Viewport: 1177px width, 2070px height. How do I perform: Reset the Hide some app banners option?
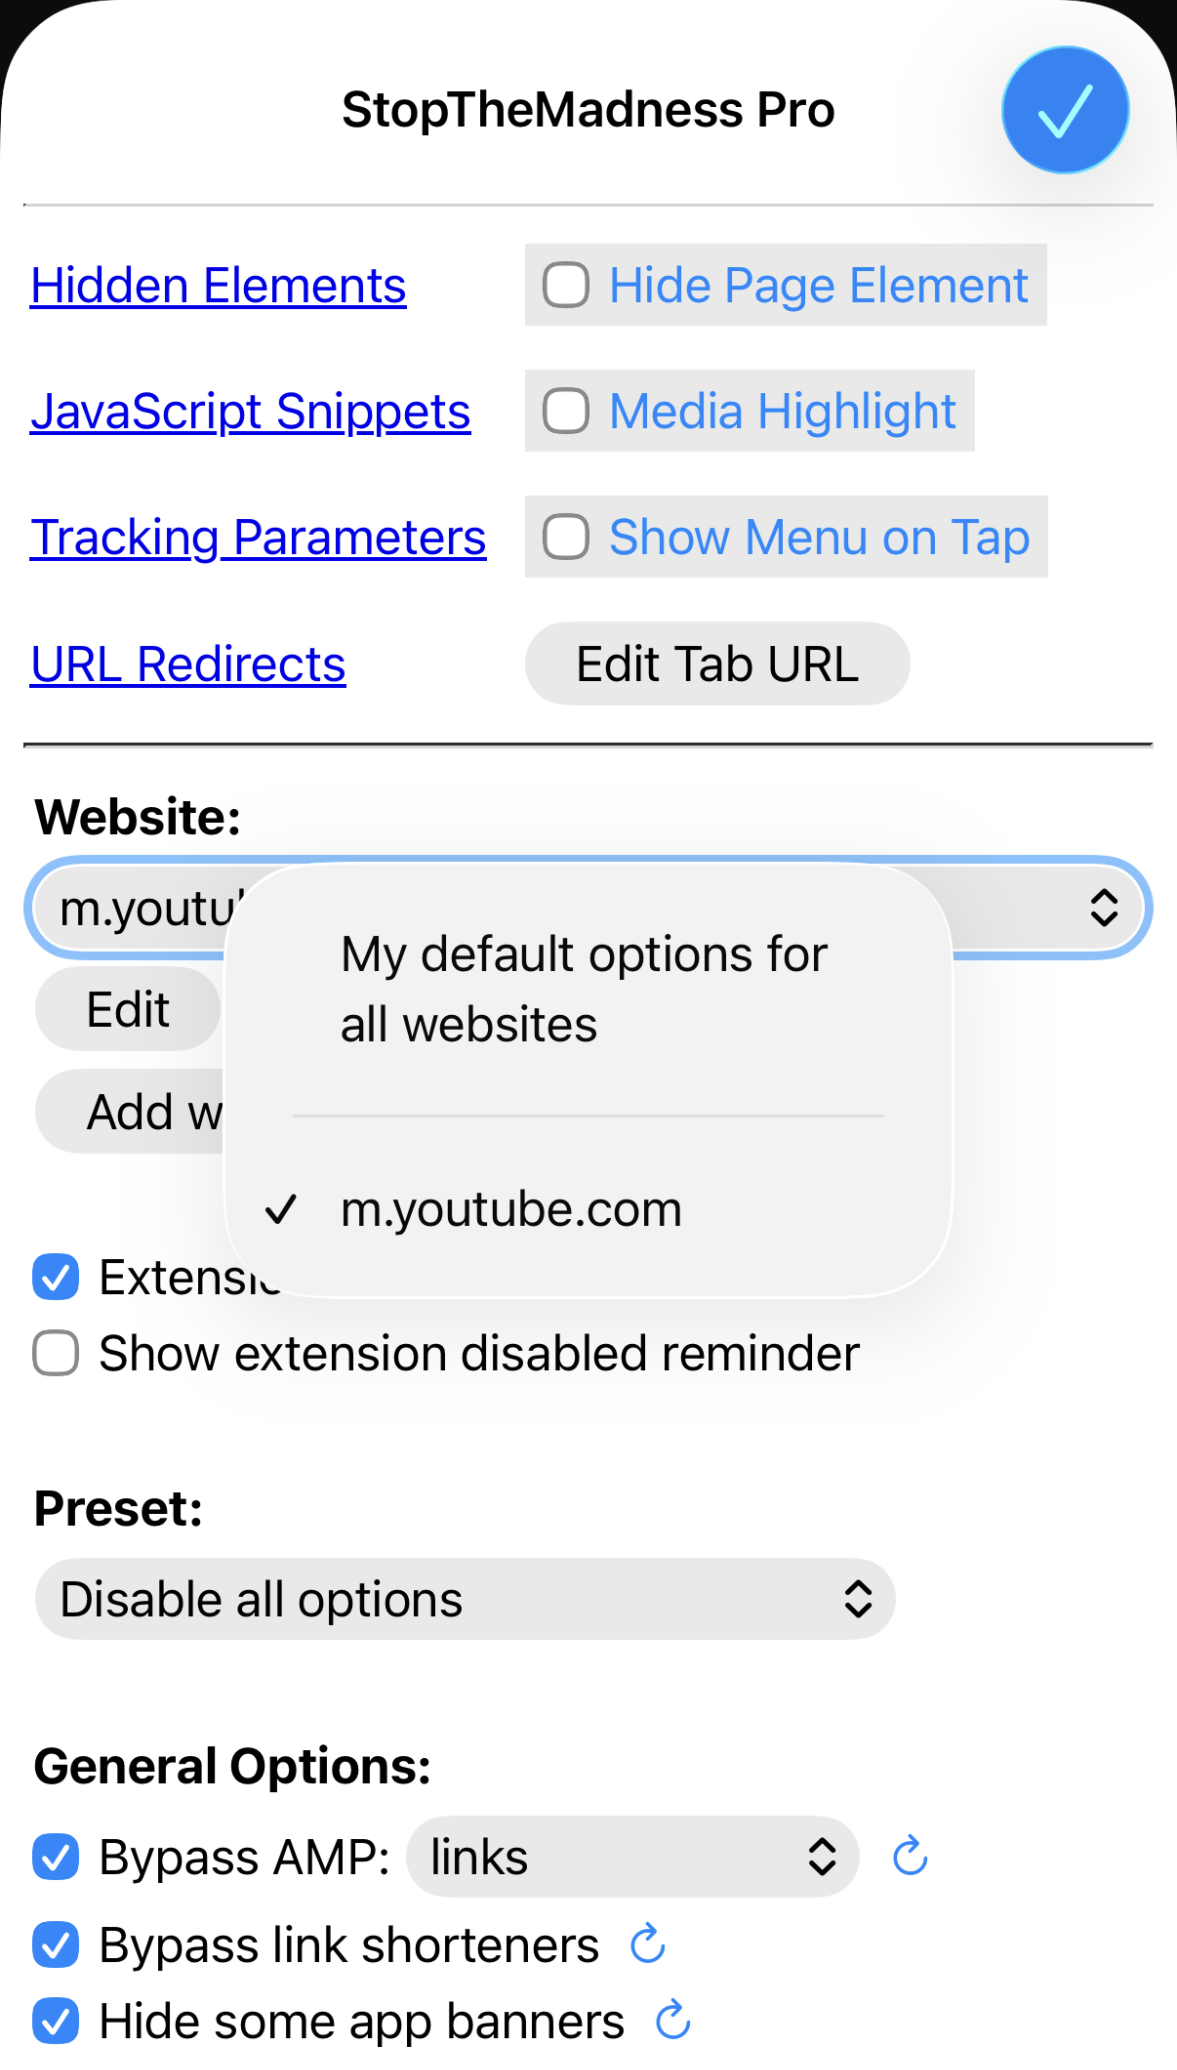click(x=673, y=2020)
